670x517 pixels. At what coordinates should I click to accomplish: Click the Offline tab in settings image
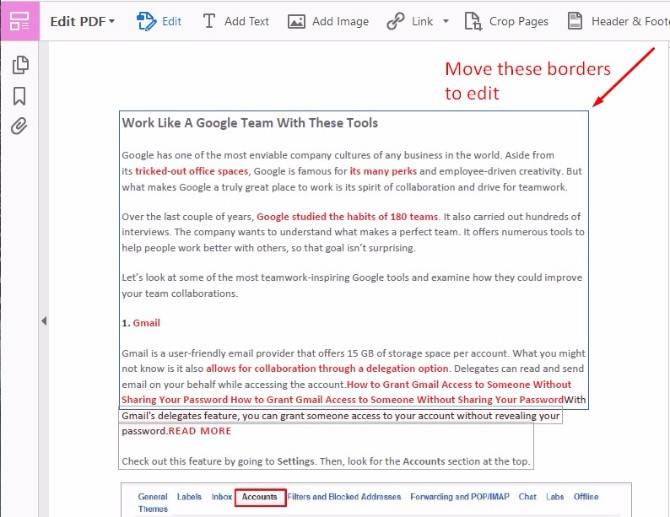(586, 496)
